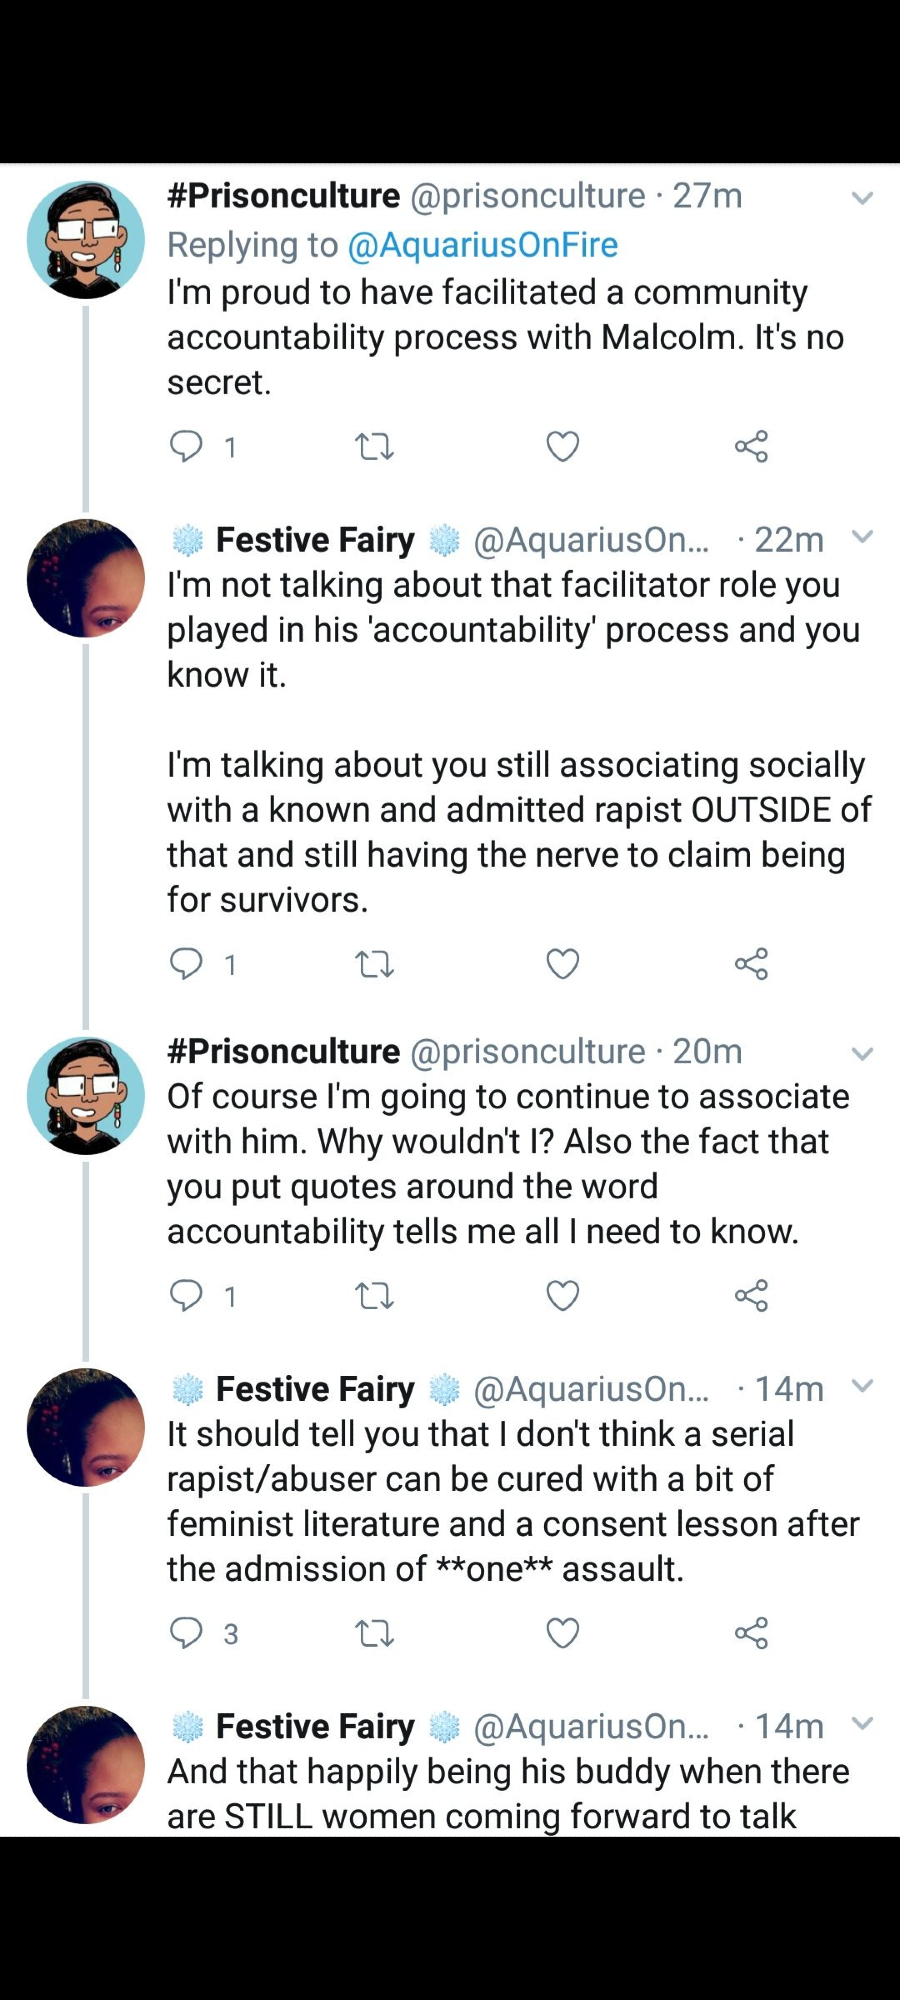The height and width of the screenshot is (2000, 900).
Task: Open options chevron on 20m tweet
Action: (x=862, y=1054)
